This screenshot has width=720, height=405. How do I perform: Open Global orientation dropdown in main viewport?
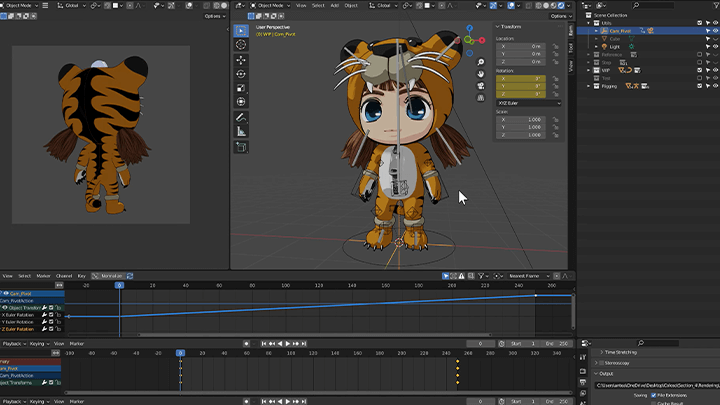point(382,6)
